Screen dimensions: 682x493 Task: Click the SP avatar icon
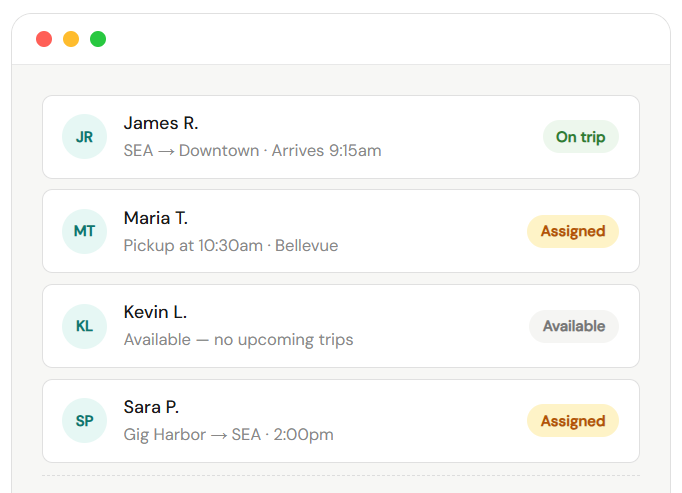(84, 421)
